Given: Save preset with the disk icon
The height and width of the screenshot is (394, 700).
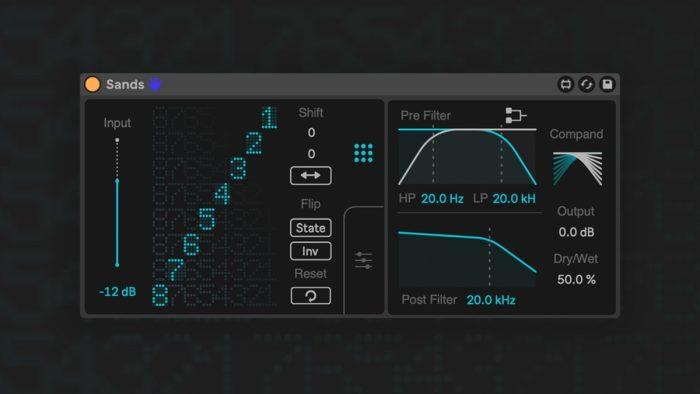Looking at the screenshot, I should coord(607,84).
